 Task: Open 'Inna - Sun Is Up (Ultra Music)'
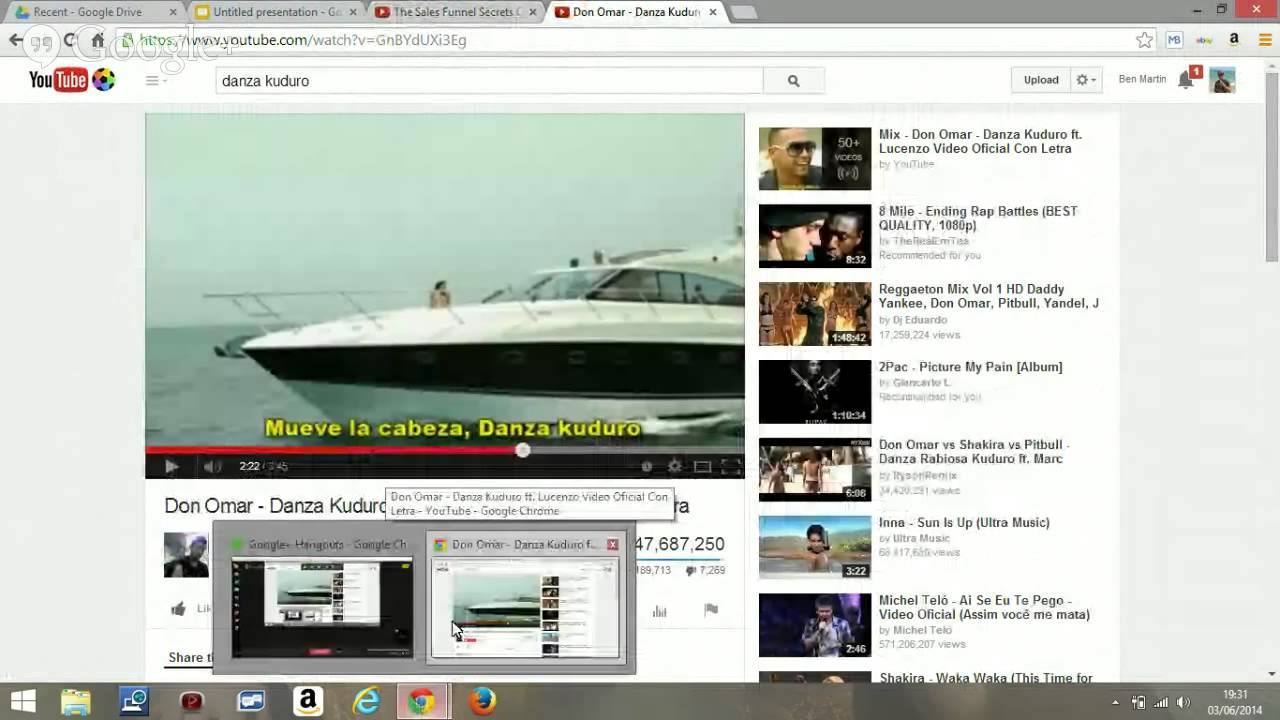click(x=964, y=522)
